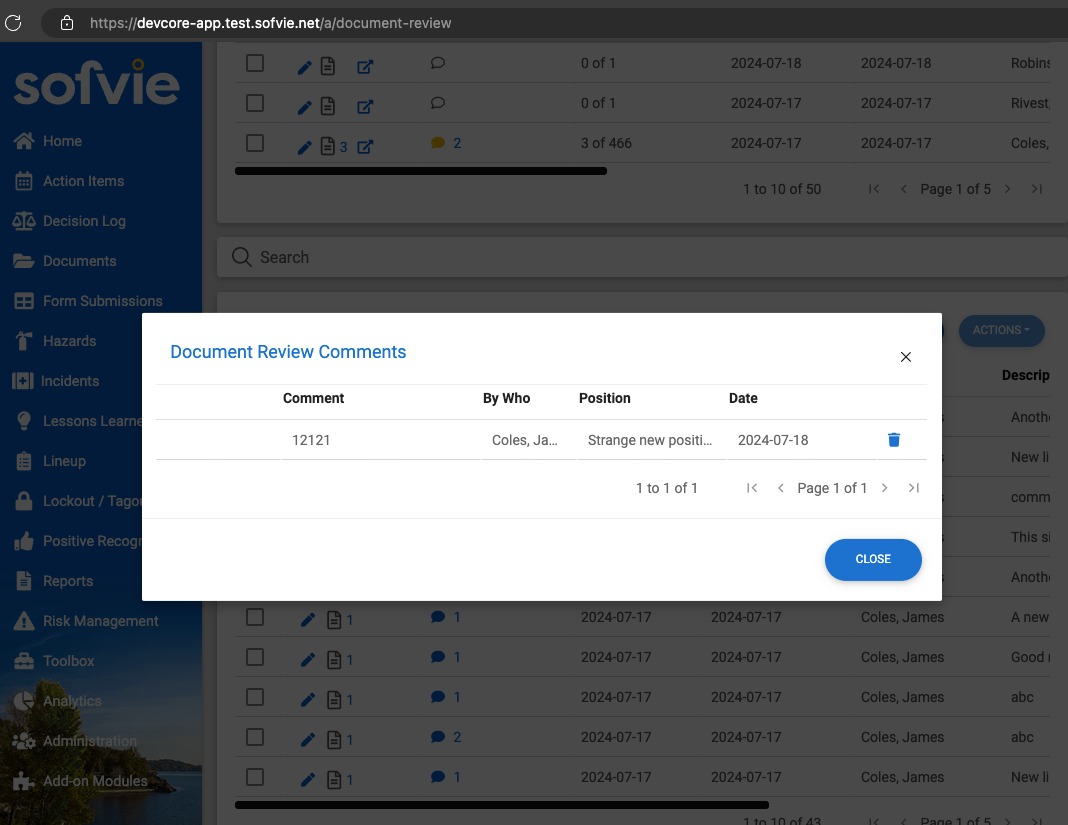Screen dimensions: 1068x825
Task: Tick the checkbox in the abc row with 2 comments
Action: coord(255,737)
